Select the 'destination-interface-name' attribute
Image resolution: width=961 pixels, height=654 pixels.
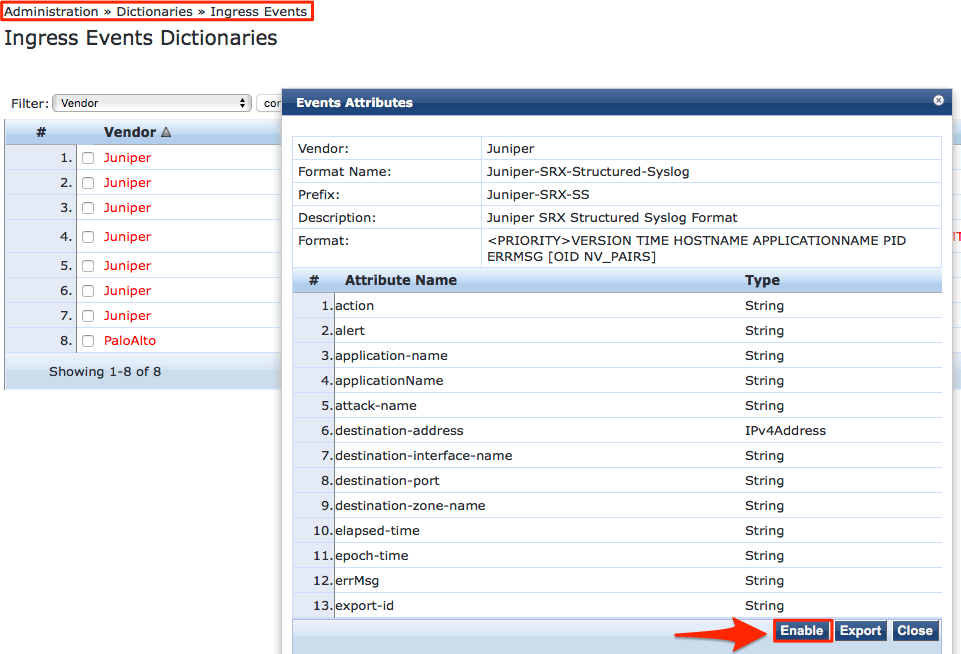617,456
